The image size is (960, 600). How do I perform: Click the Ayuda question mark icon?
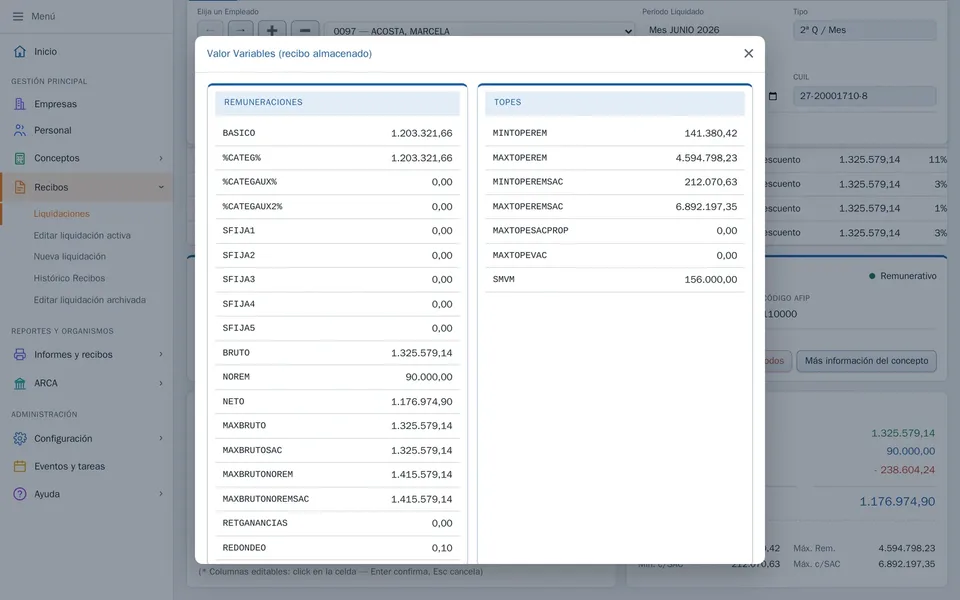20,494
